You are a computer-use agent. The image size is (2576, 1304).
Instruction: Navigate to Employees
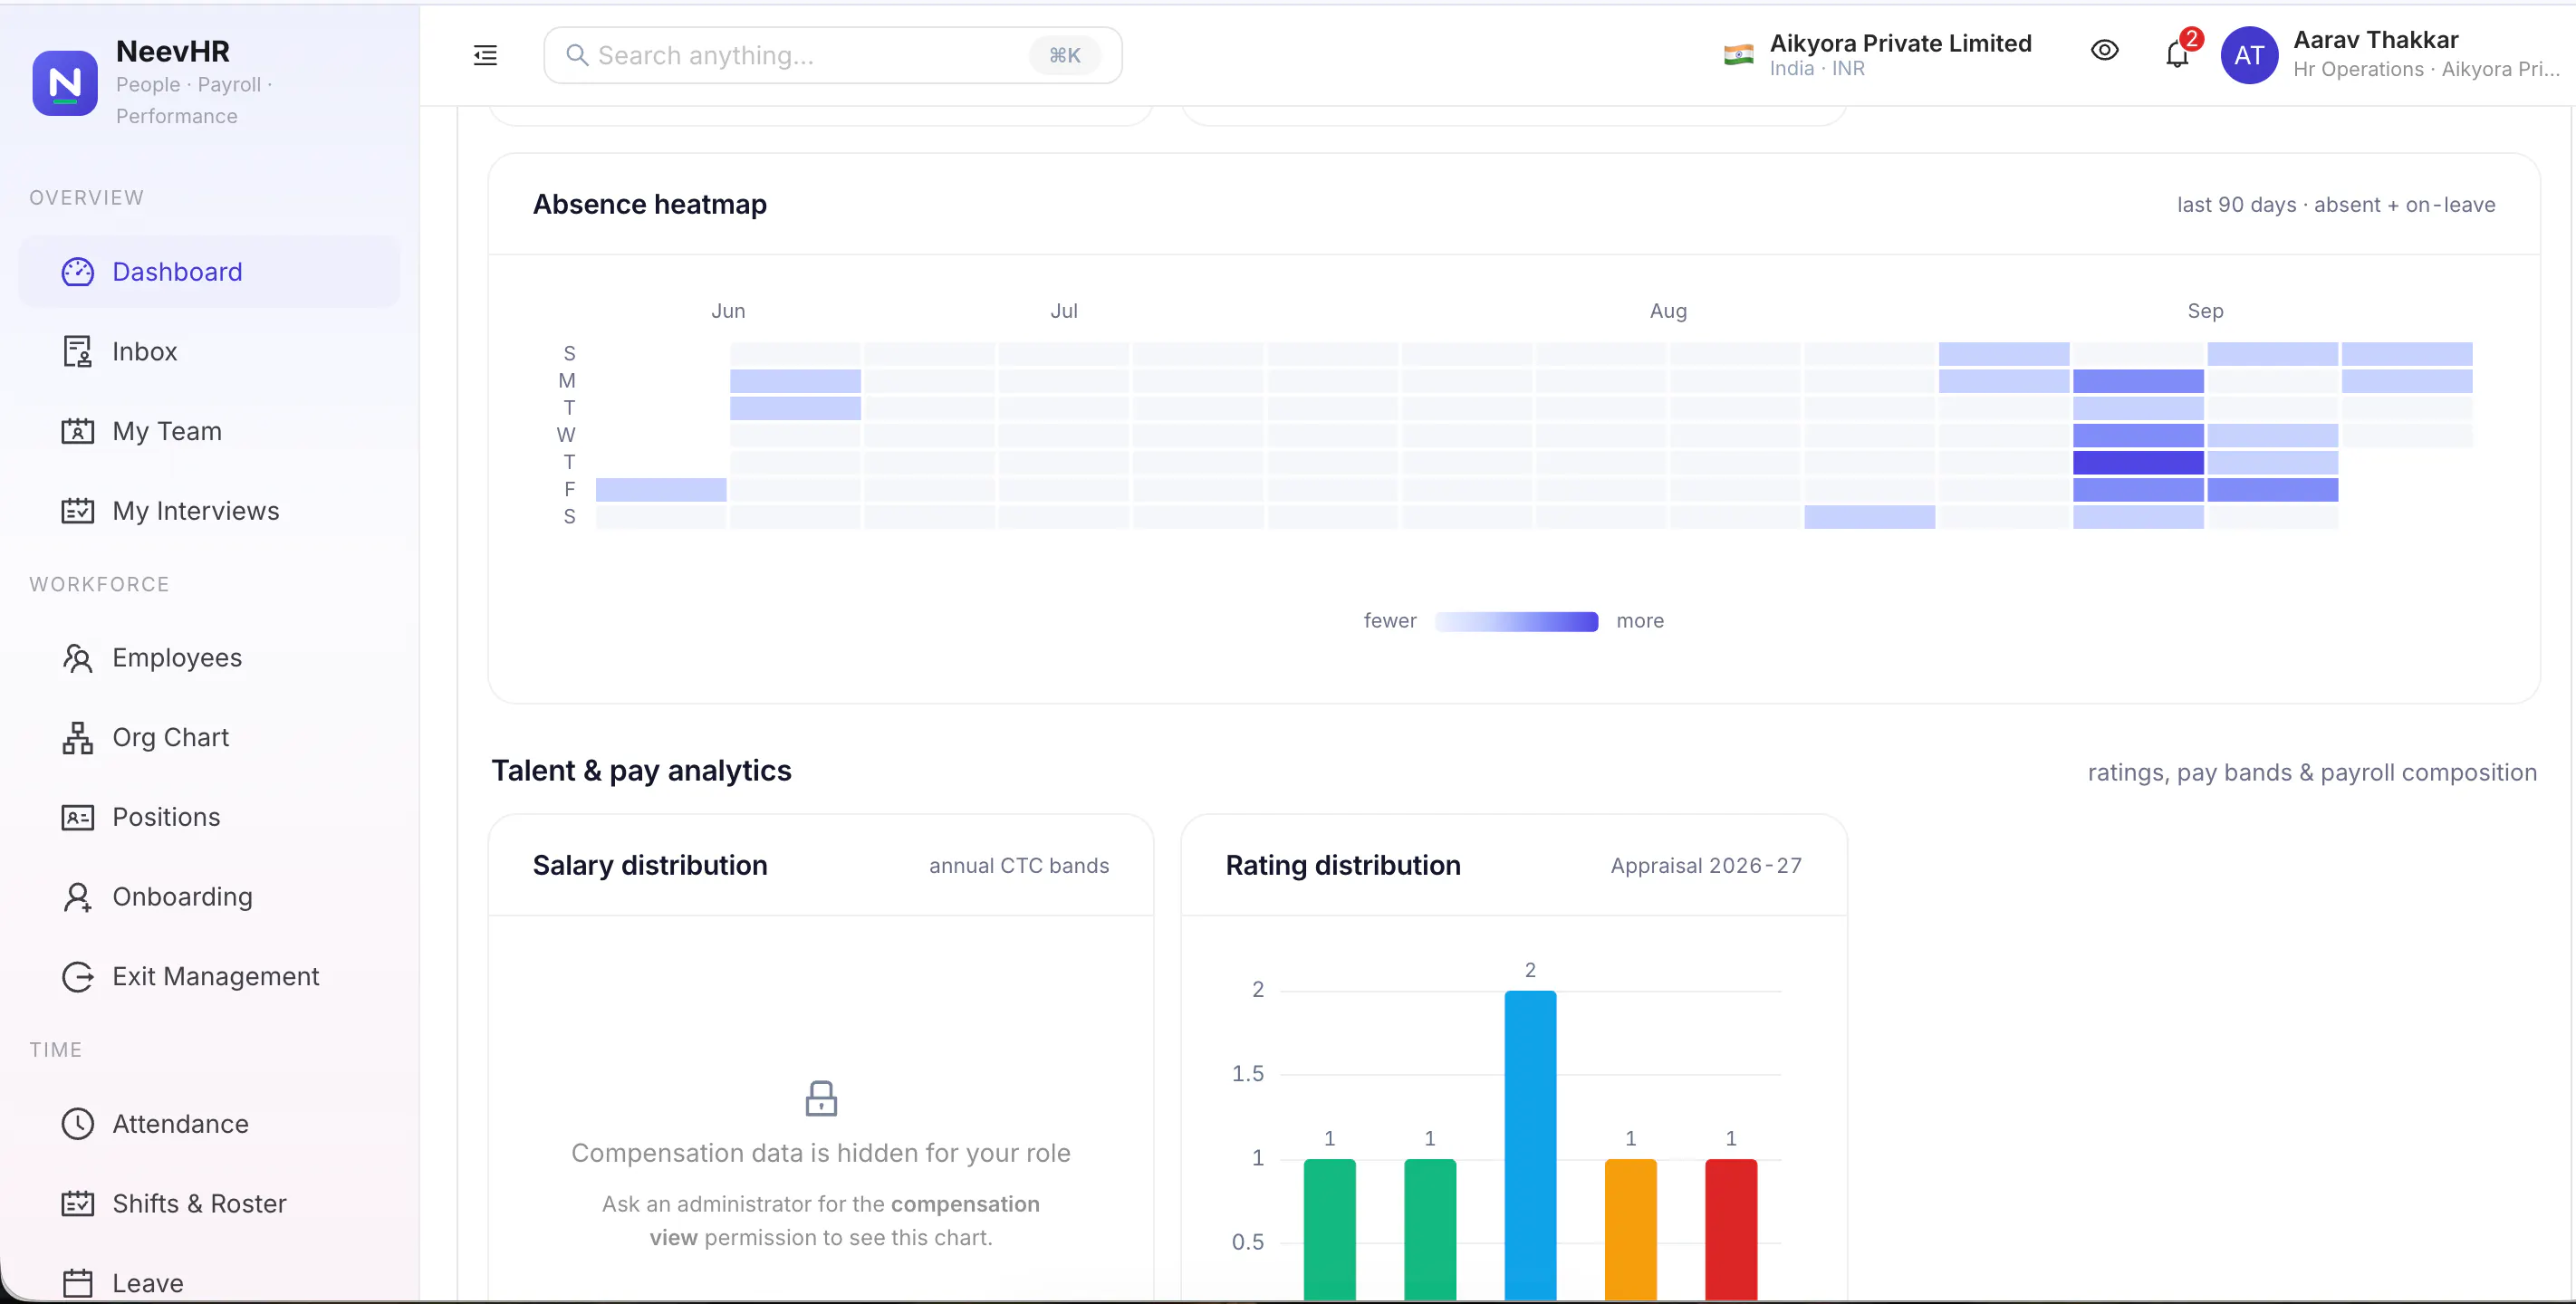[x=210, y=658]
